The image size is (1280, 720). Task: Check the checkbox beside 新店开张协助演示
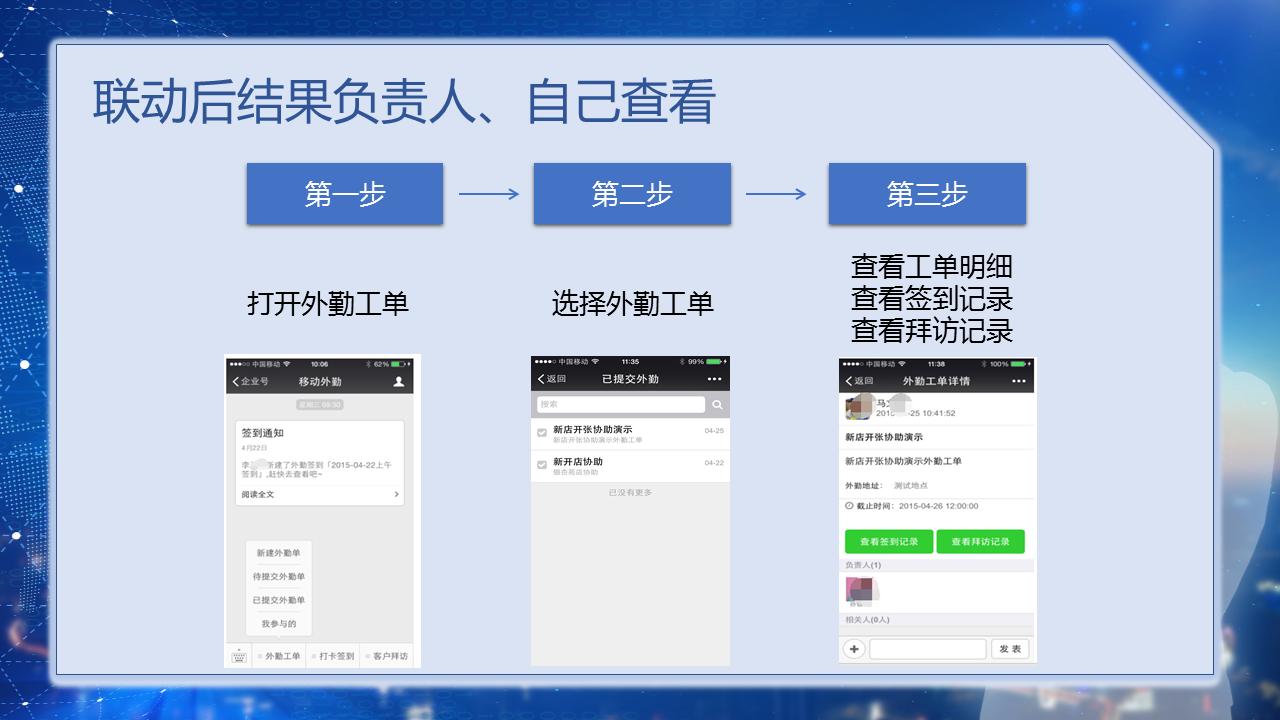(541, 433)
